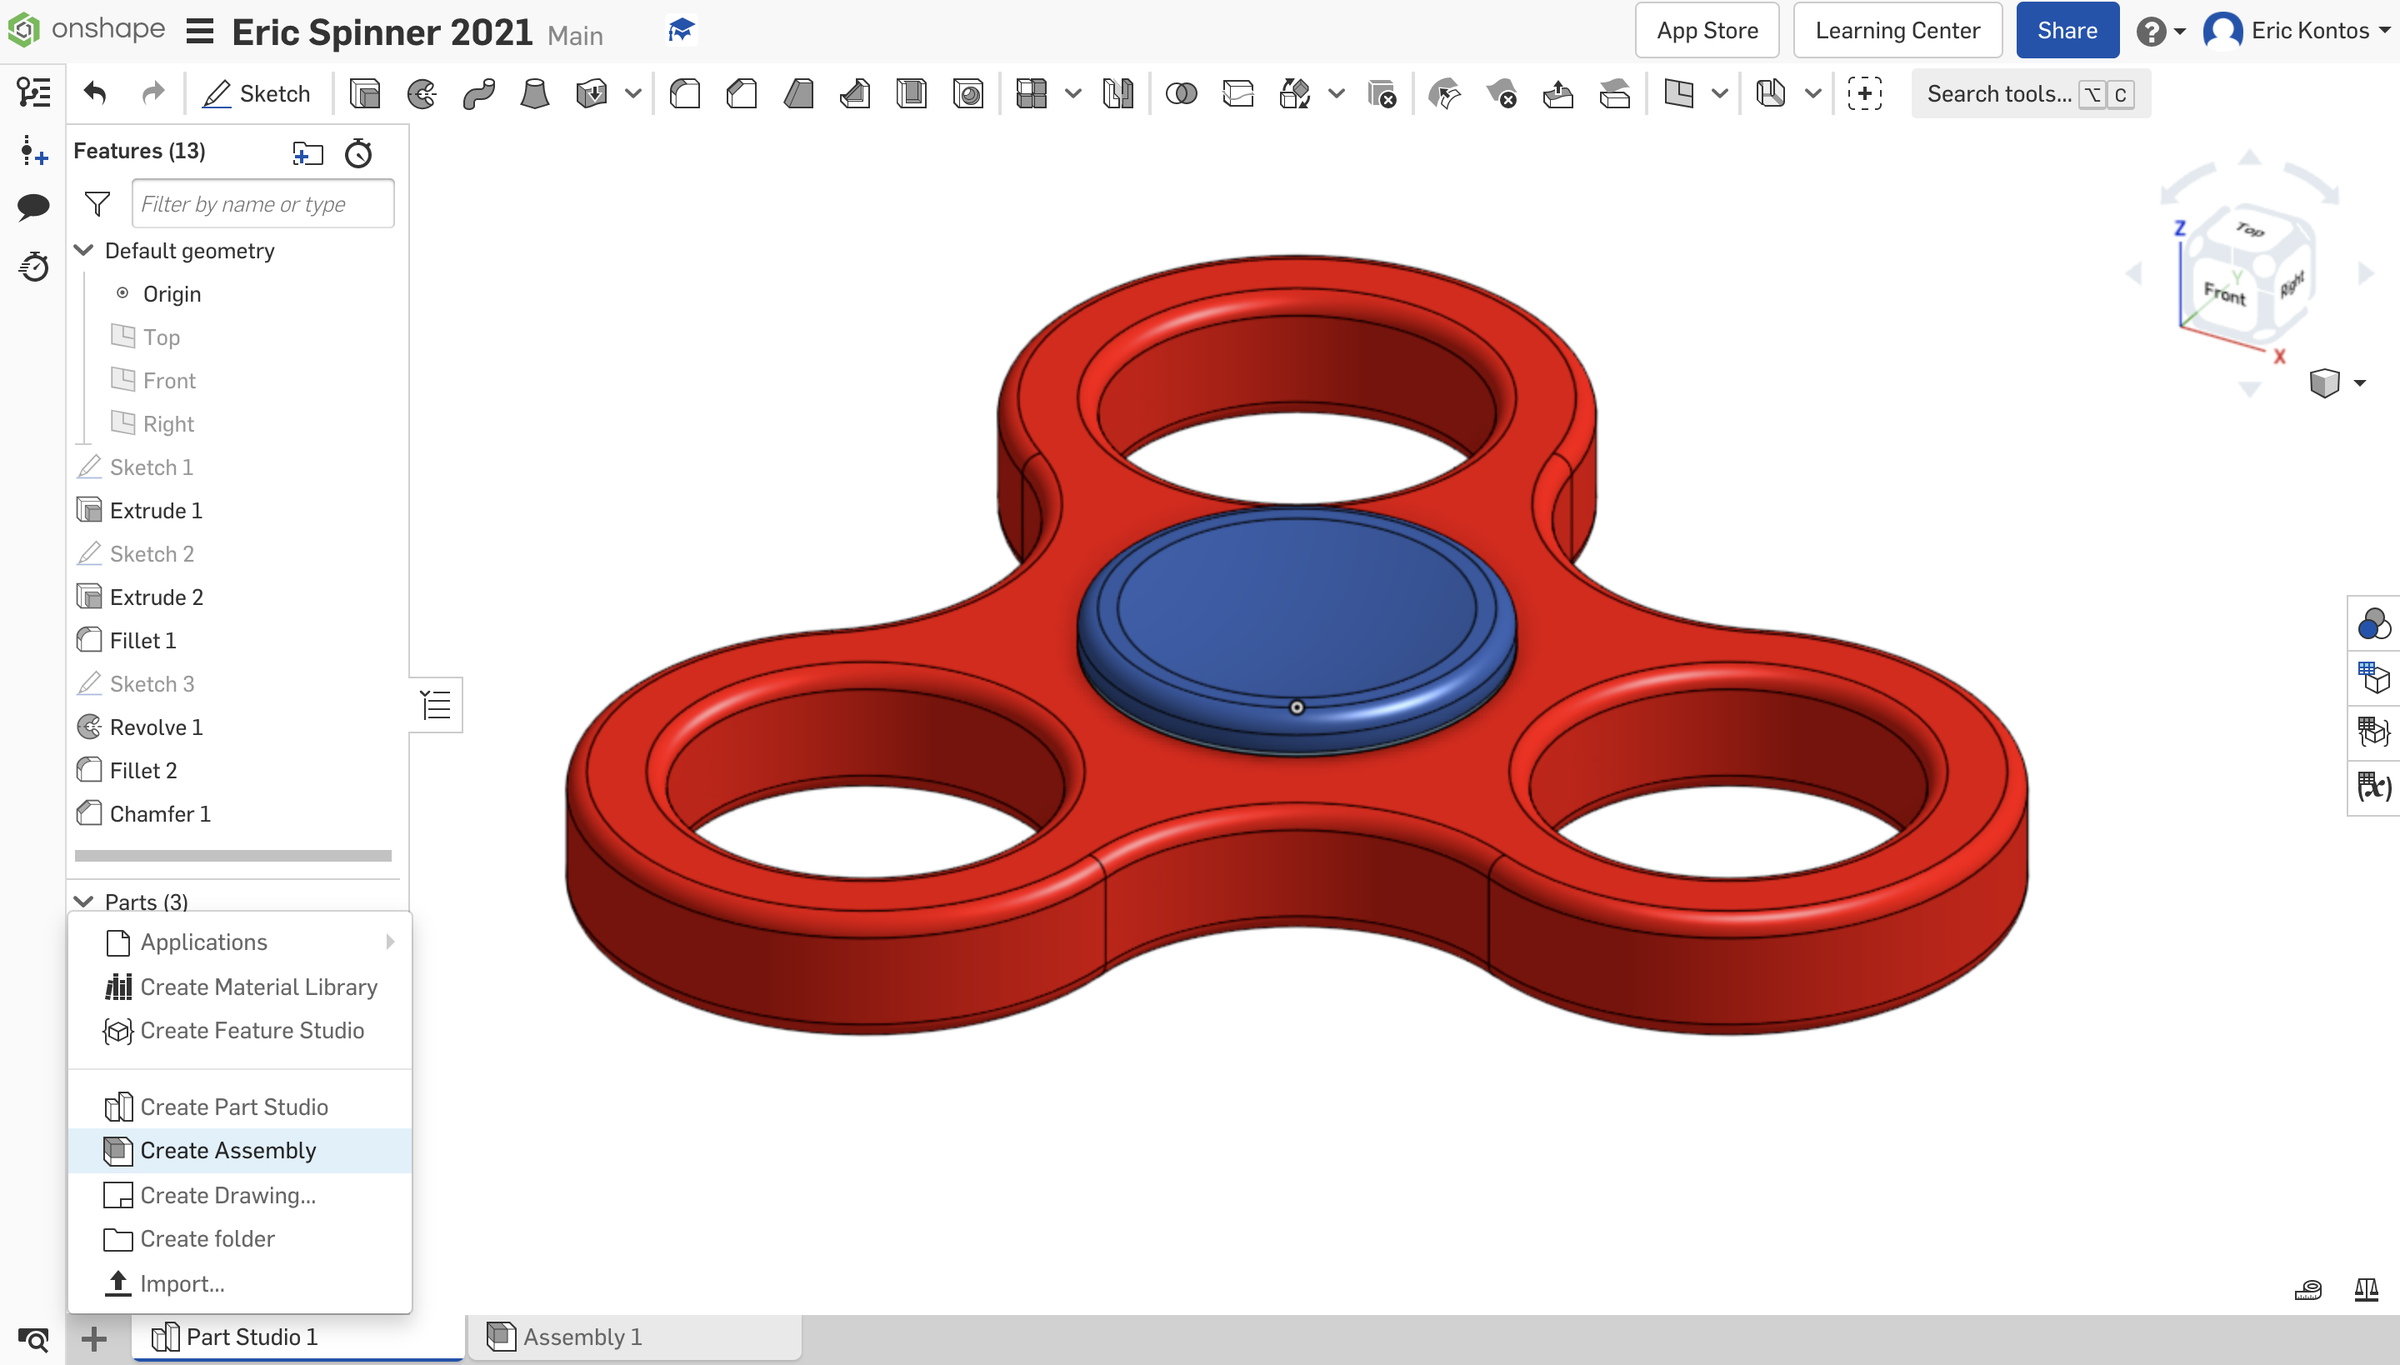Select the Mirror tool
2400x1365 pixels.
[1118, 92]
